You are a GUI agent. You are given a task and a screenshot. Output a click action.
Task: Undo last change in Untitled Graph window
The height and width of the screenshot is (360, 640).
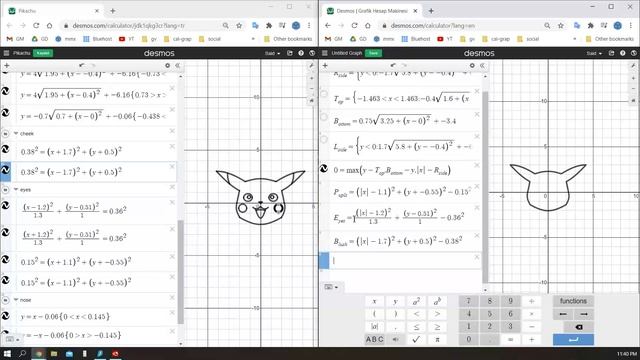point(393,65)
